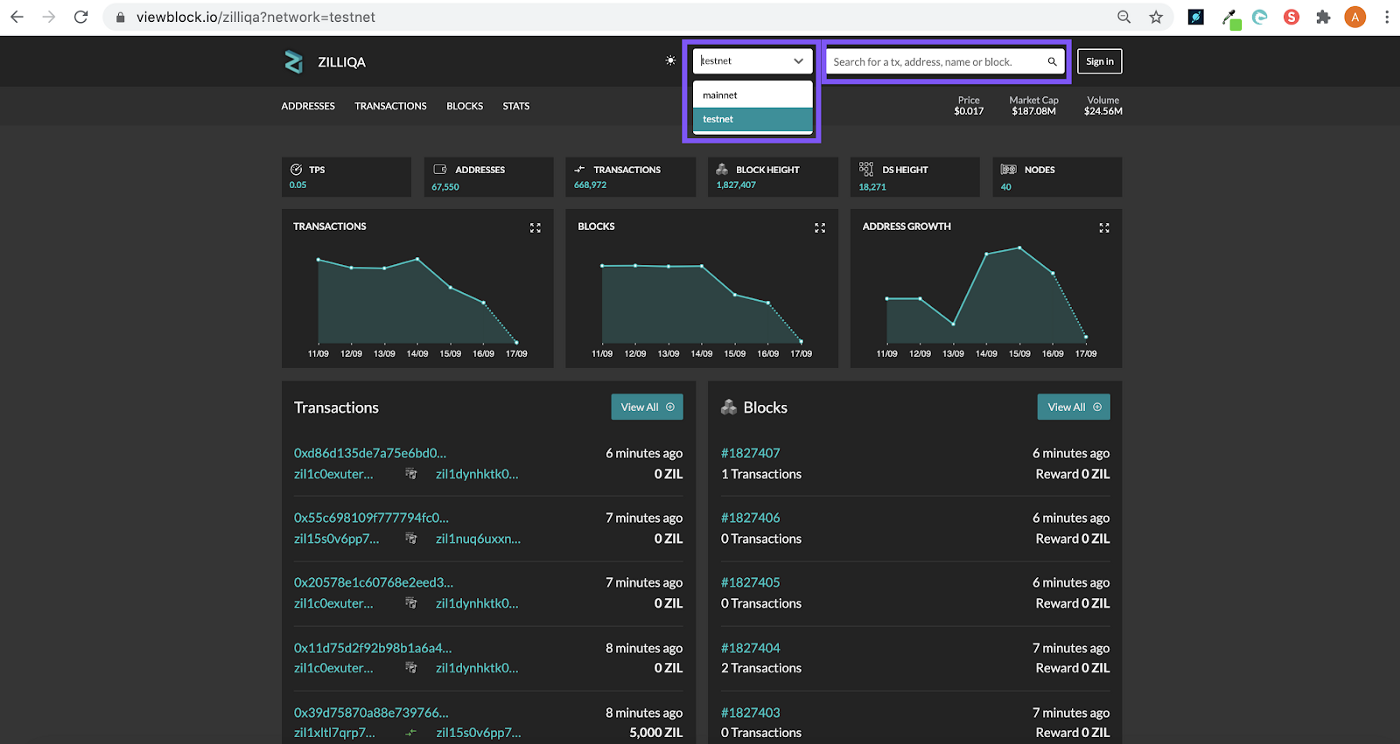1400x744 pixels.
Task: Click the BLOCK HEIGHT cubes icon
Action: click(723, 170)
